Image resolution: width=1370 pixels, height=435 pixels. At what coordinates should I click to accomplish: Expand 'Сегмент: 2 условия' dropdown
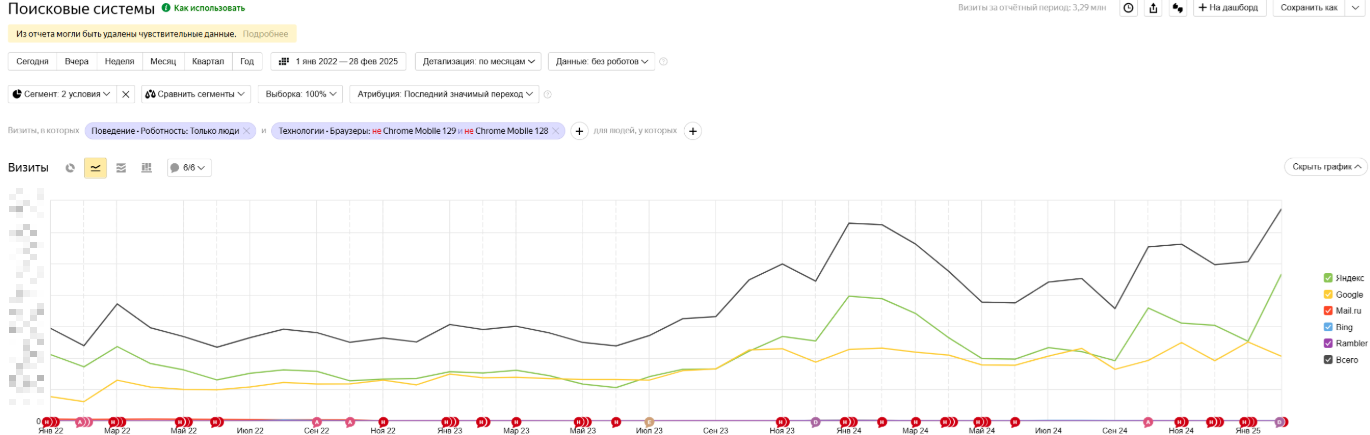[62, 94]
